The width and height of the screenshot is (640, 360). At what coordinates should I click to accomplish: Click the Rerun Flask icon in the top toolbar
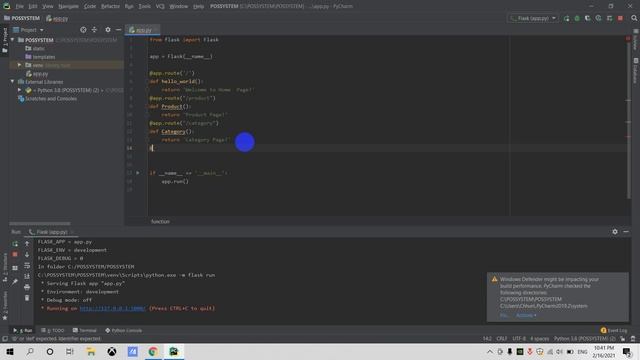click(x=566, y=18)
